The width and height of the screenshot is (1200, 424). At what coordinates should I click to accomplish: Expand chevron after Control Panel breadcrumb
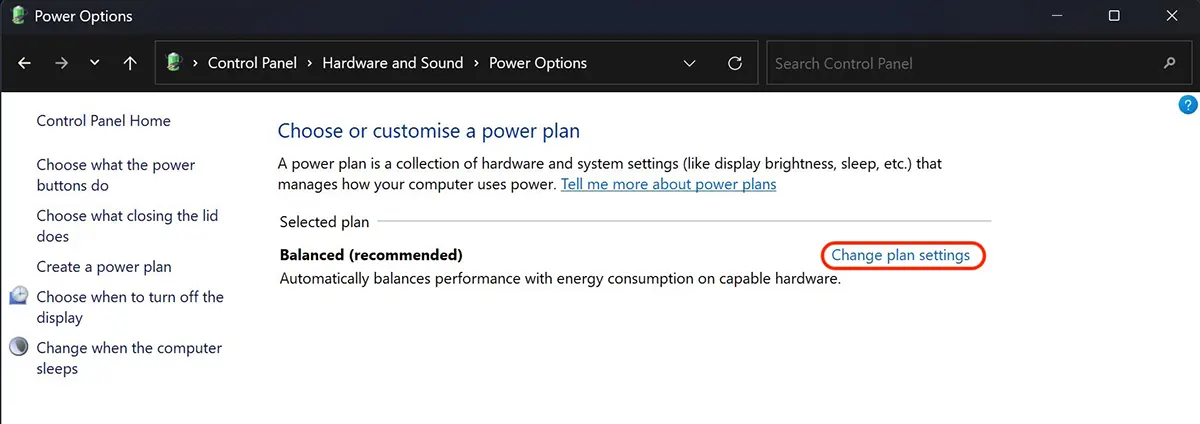click(x=310, y=63)
